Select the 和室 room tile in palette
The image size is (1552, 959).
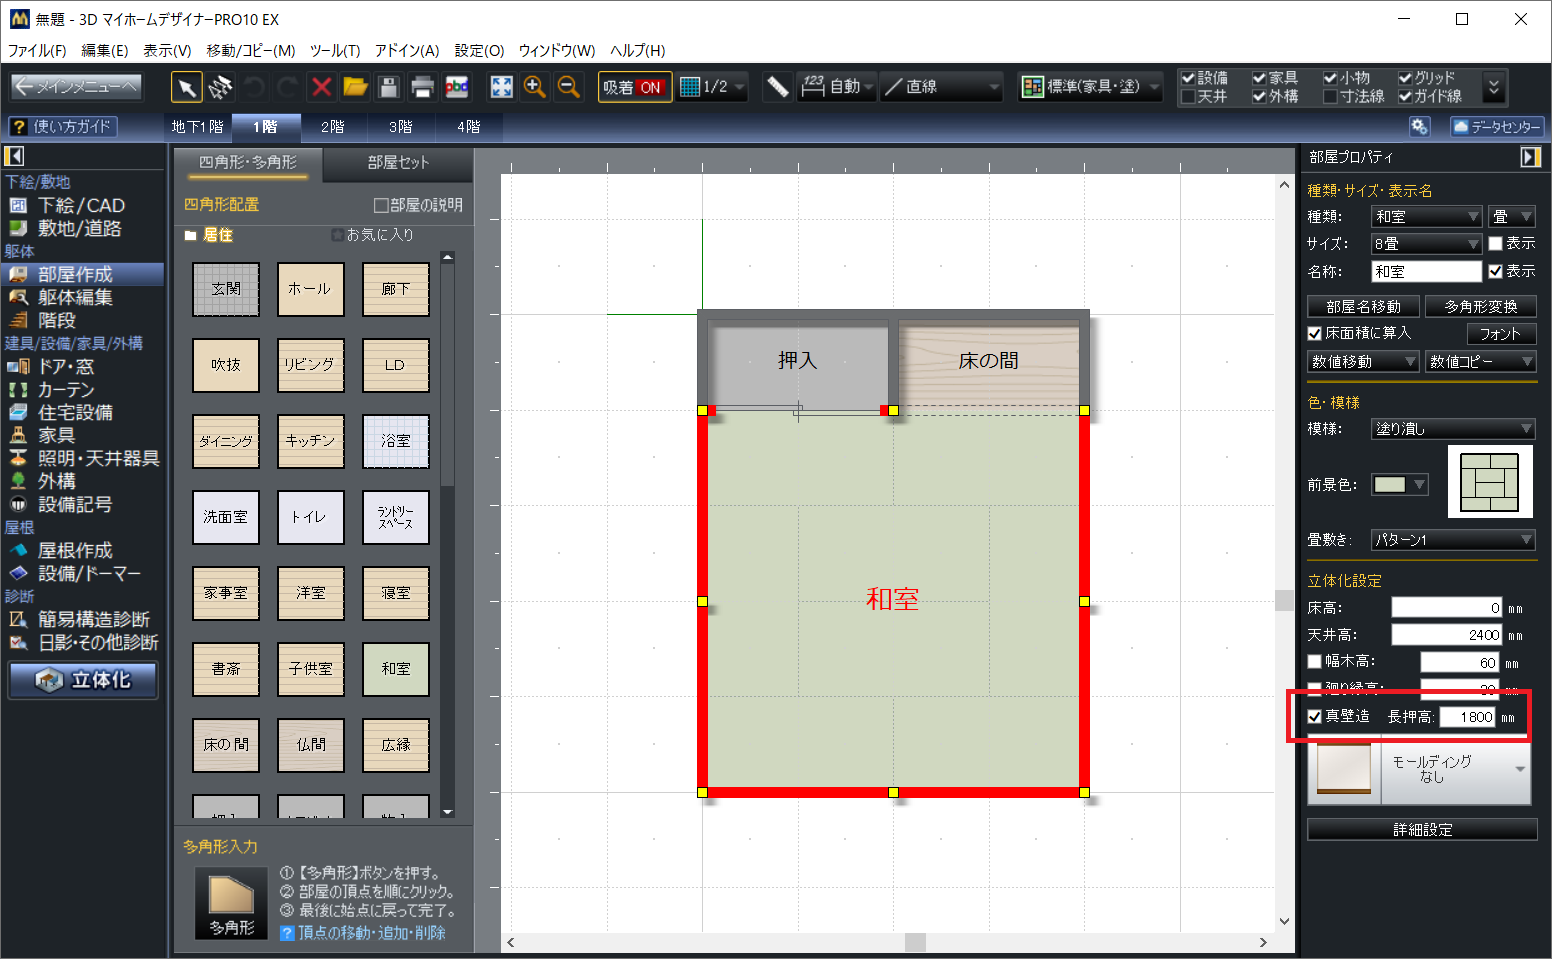(395, 669)
